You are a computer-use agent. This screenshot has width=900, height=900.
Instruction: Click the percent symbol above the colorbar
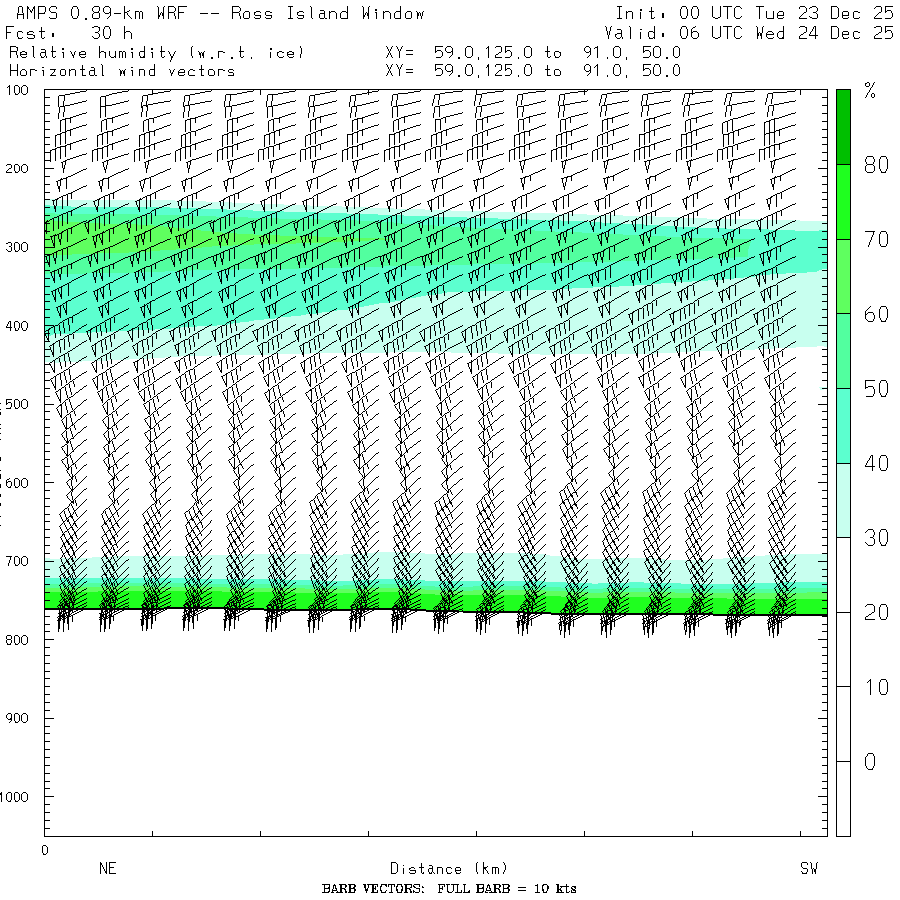(x=870, y=93)
